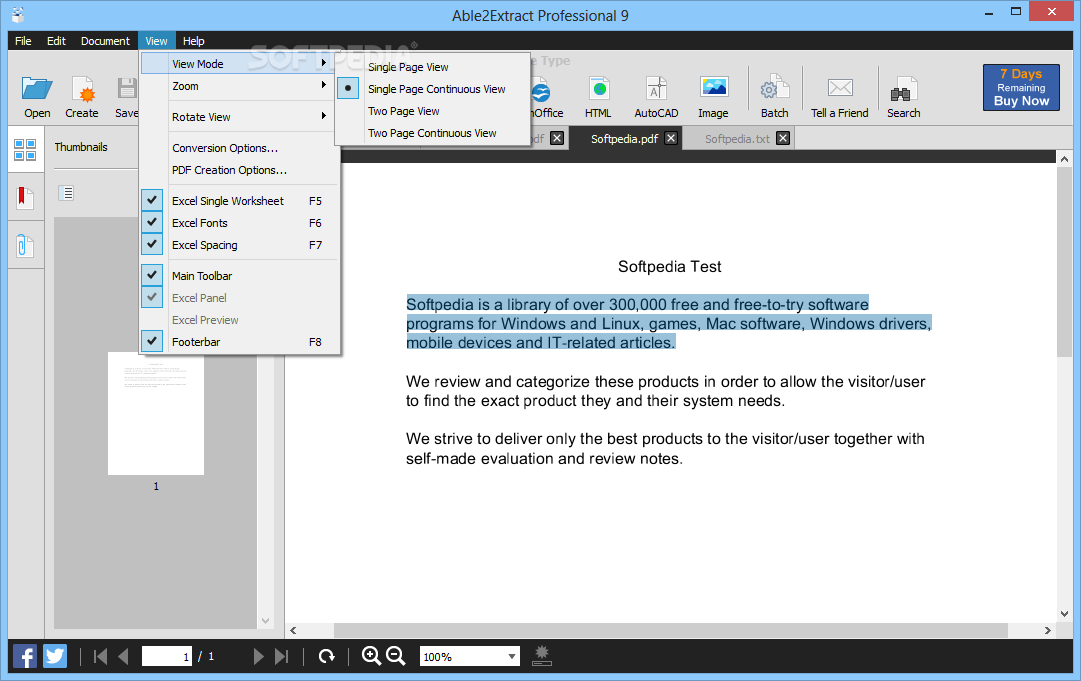Click the Excel Preview menu entry

point(240,320)
